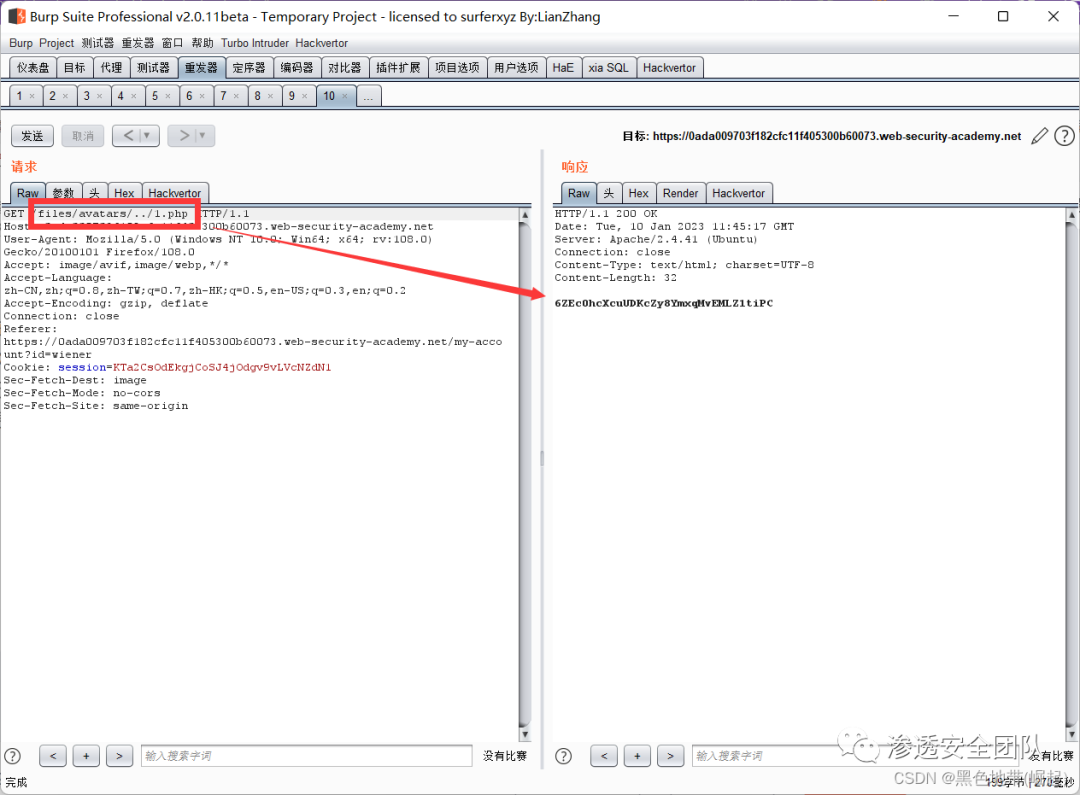The image size is (1080, 795).
Task: Open the 窗口 menu
Action: coord(172,43)
